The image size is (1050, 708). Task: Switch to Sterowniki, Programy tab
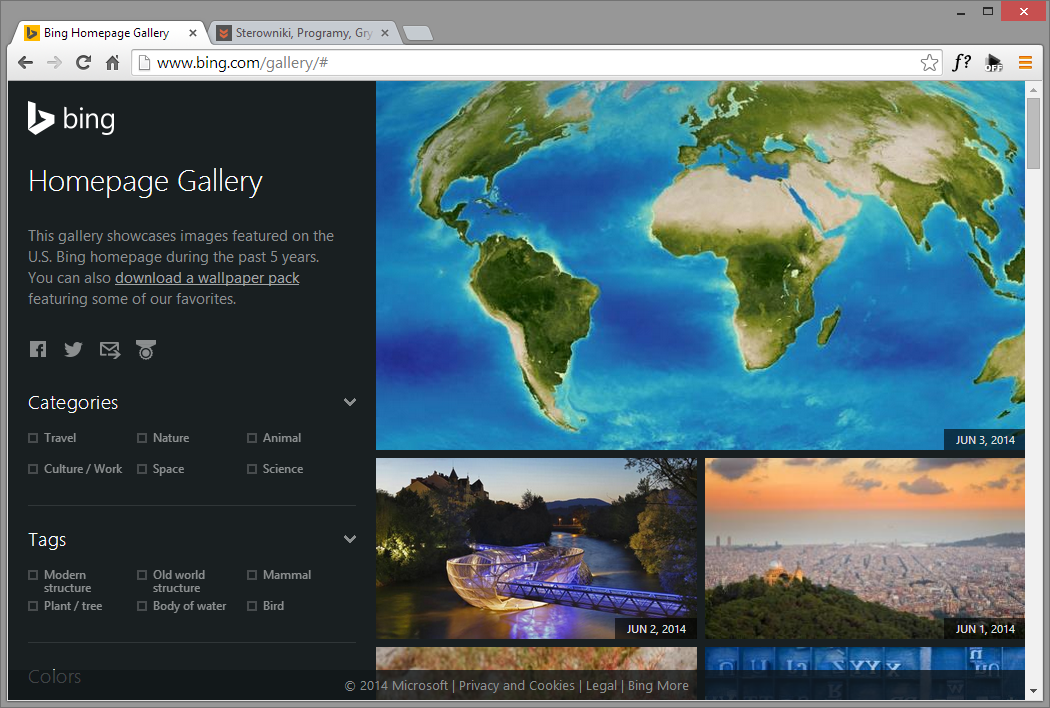click(x=303, y=33)
